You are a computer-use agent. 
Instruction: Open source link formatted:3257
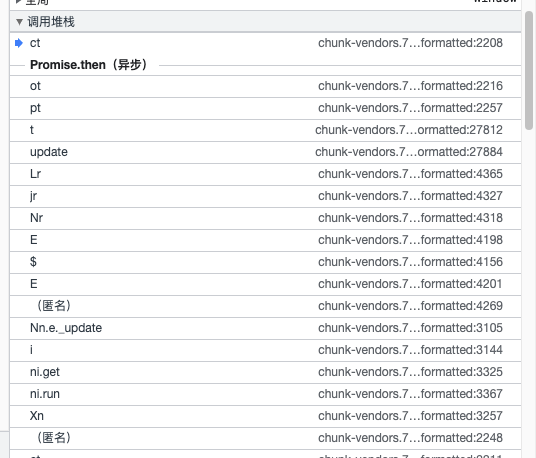click(410, 416)
